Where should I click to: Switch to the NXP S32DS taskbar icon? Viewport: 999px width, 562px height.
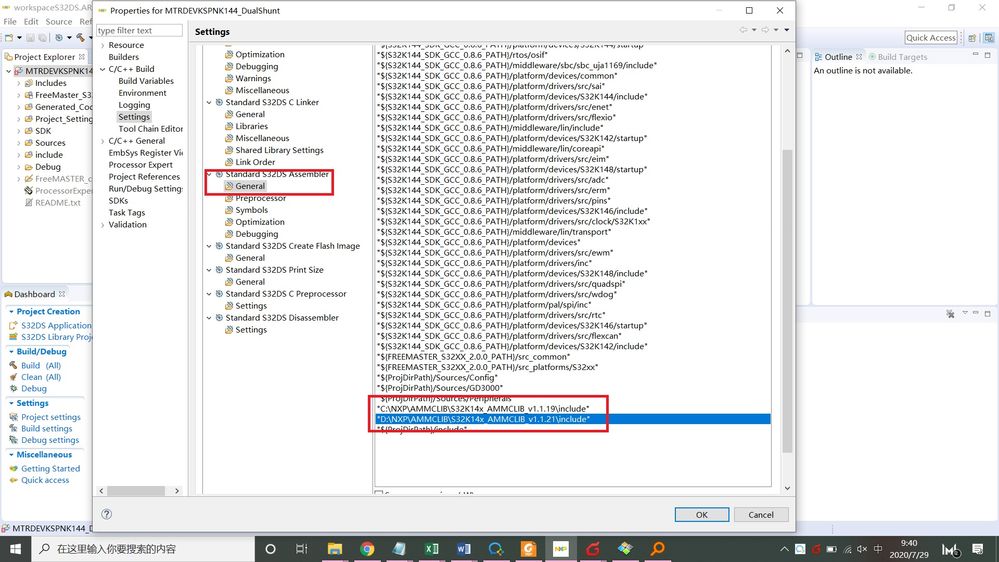pos(561,549)
